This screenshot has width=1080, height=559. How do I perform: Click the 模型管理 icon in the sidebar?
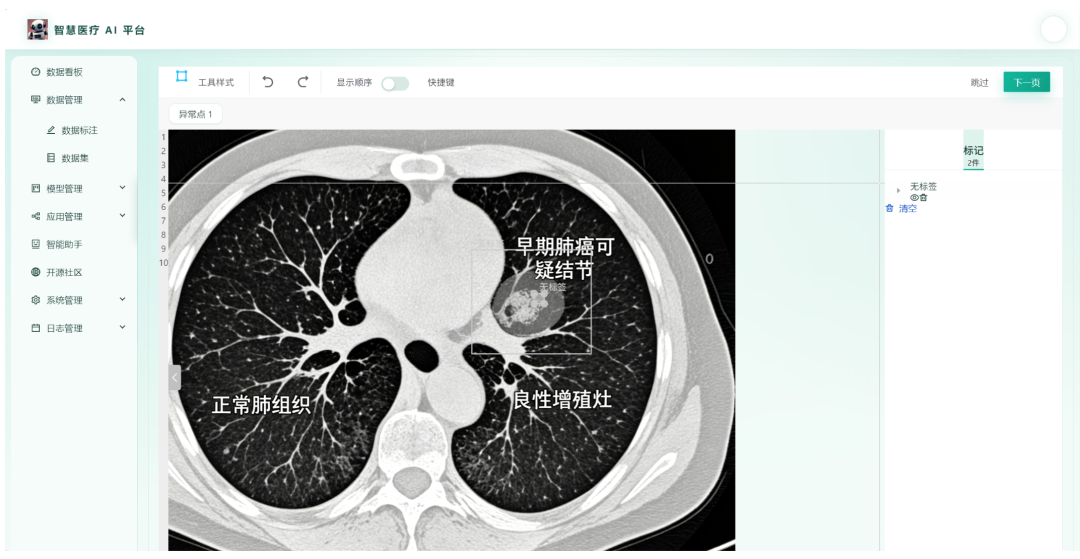(x=36, y=188)
